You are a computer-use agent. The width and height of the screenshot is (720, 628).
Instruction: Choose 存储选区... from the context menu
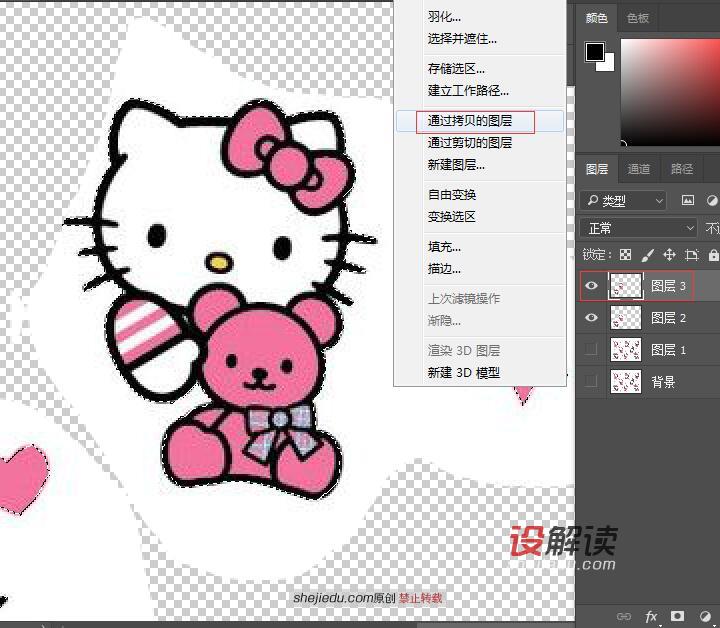coord(456,69)
